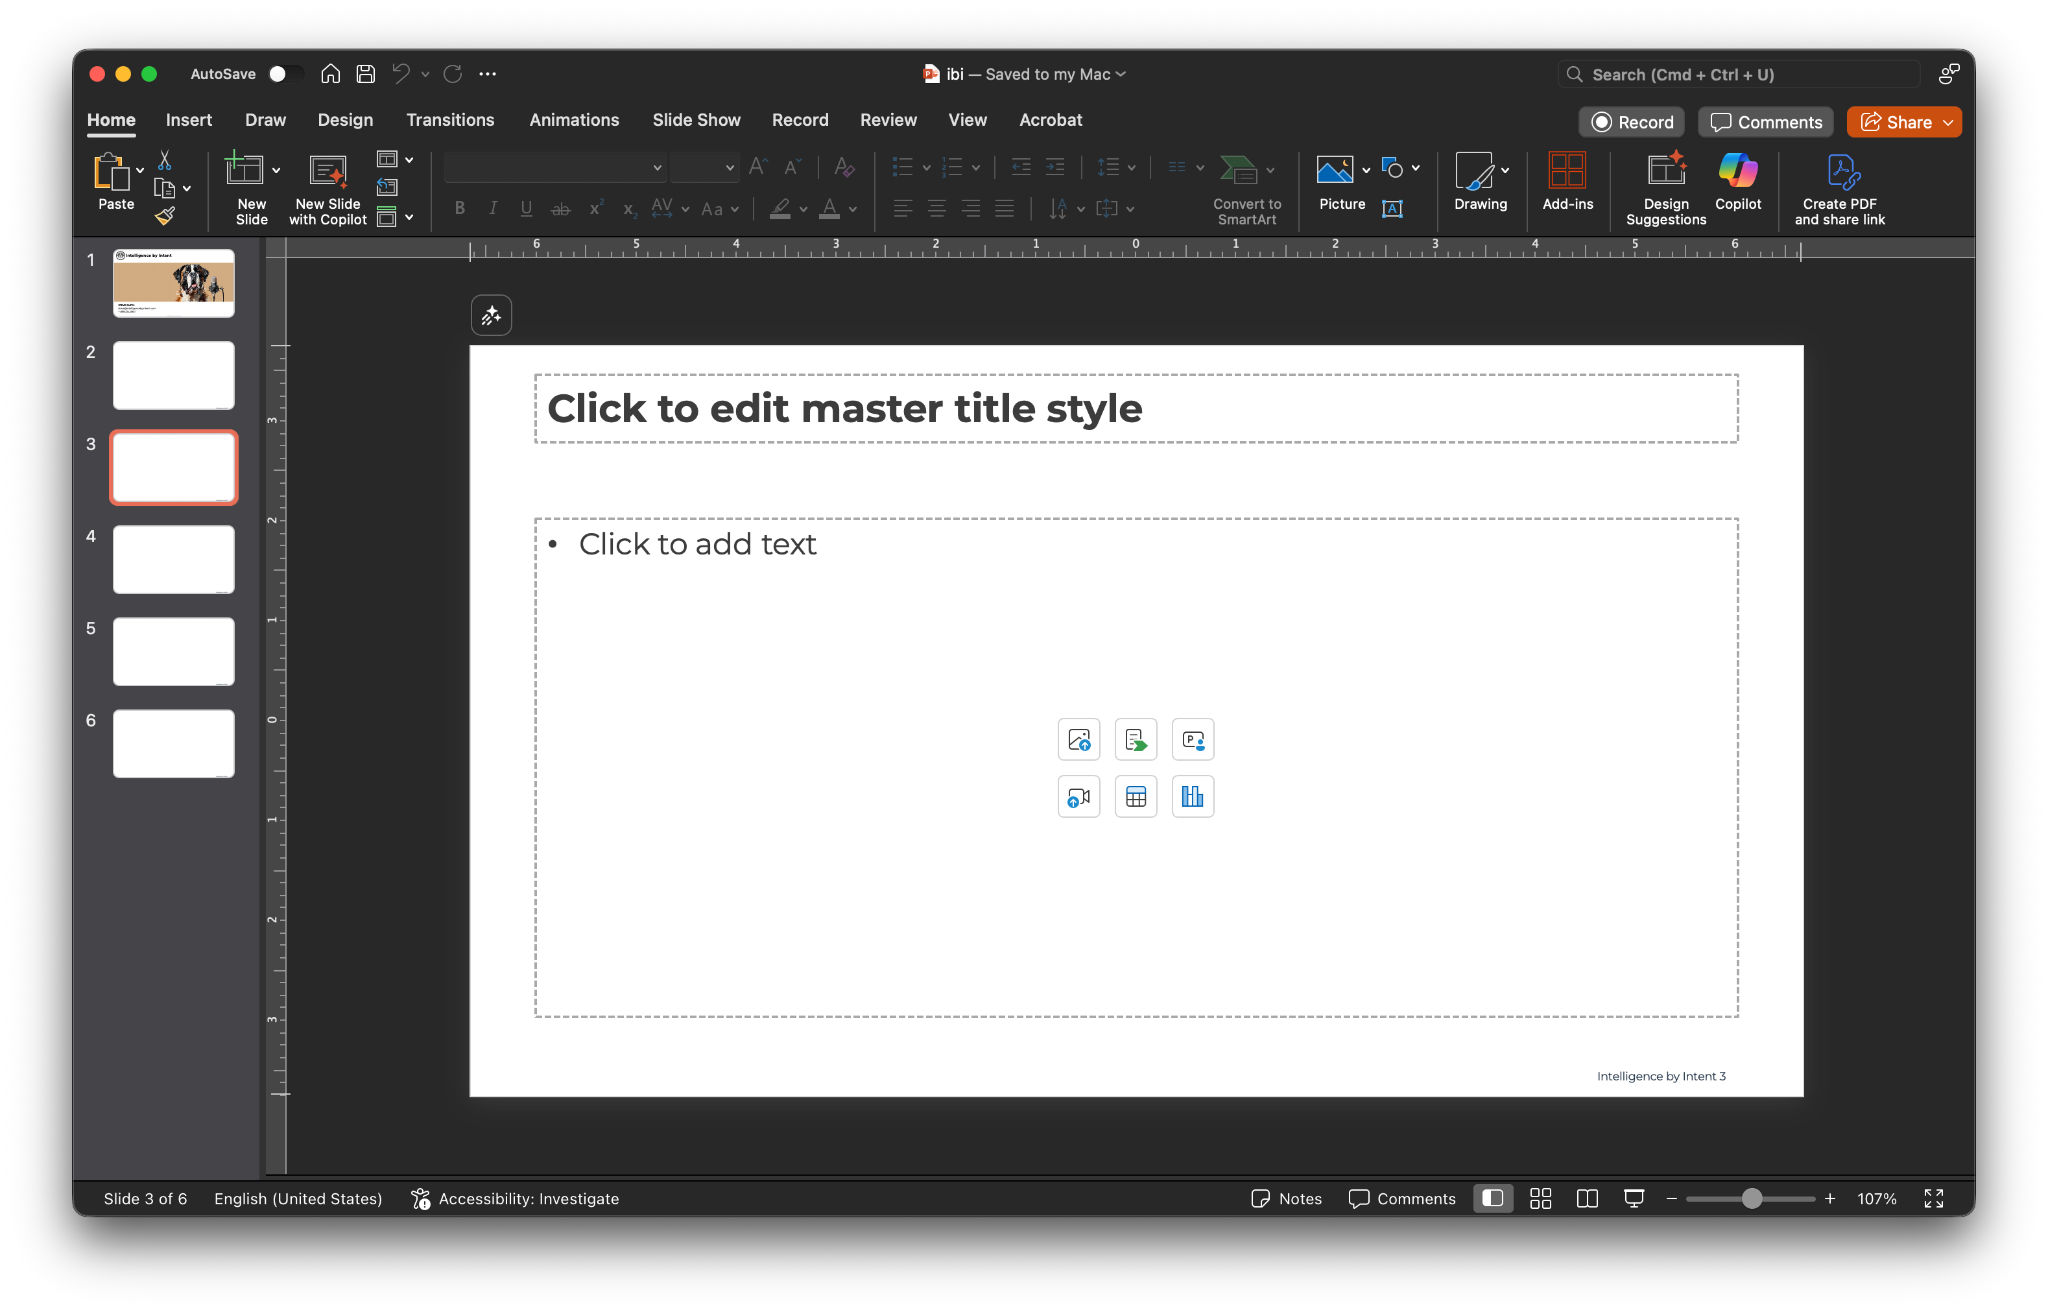Click the Insert Table placeholder icon

point(1136,797)
